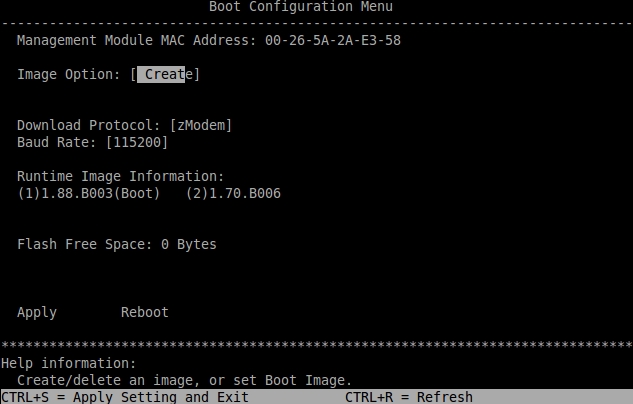Click the Help information heading
633x404 pixels.
[69, 363]
